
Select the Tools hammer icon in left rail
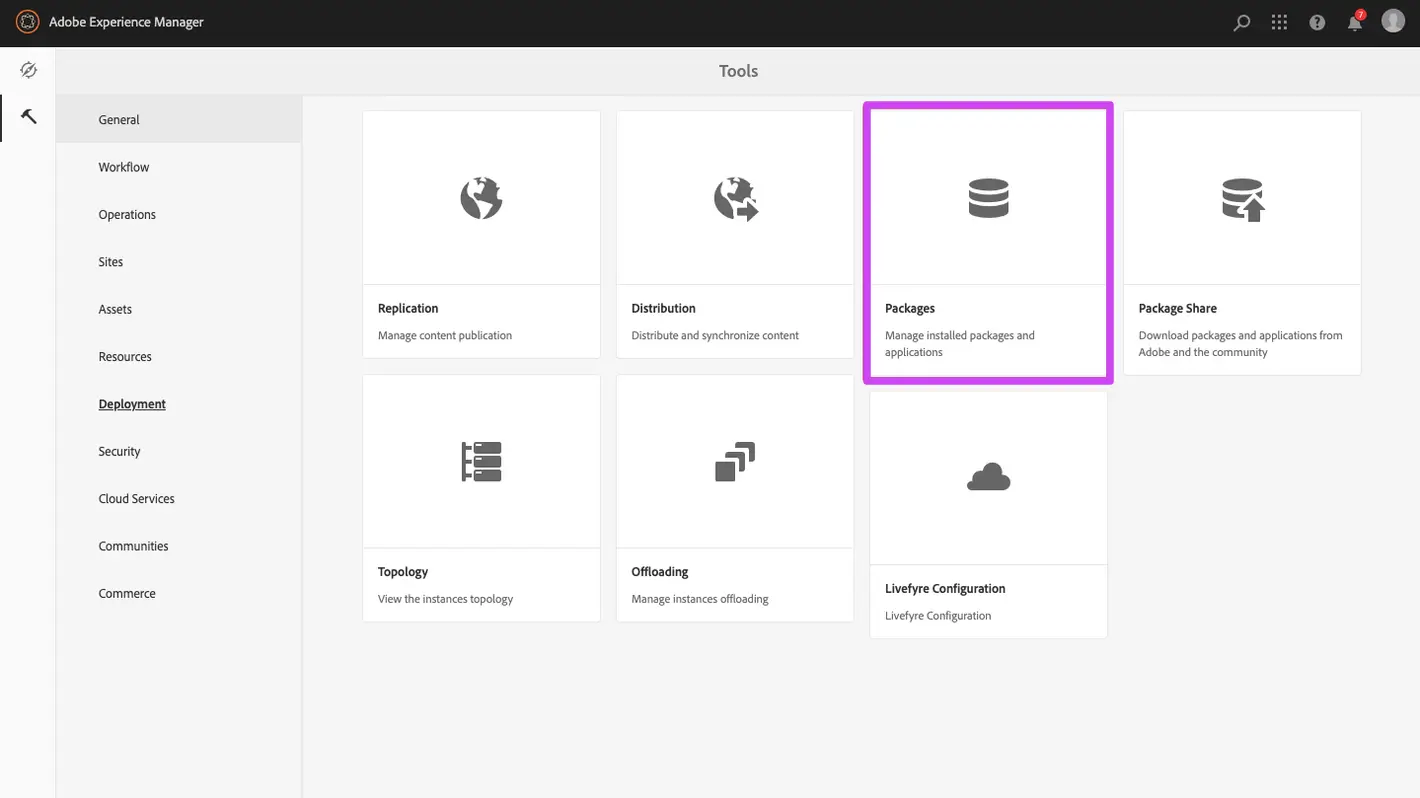(28, 117)
